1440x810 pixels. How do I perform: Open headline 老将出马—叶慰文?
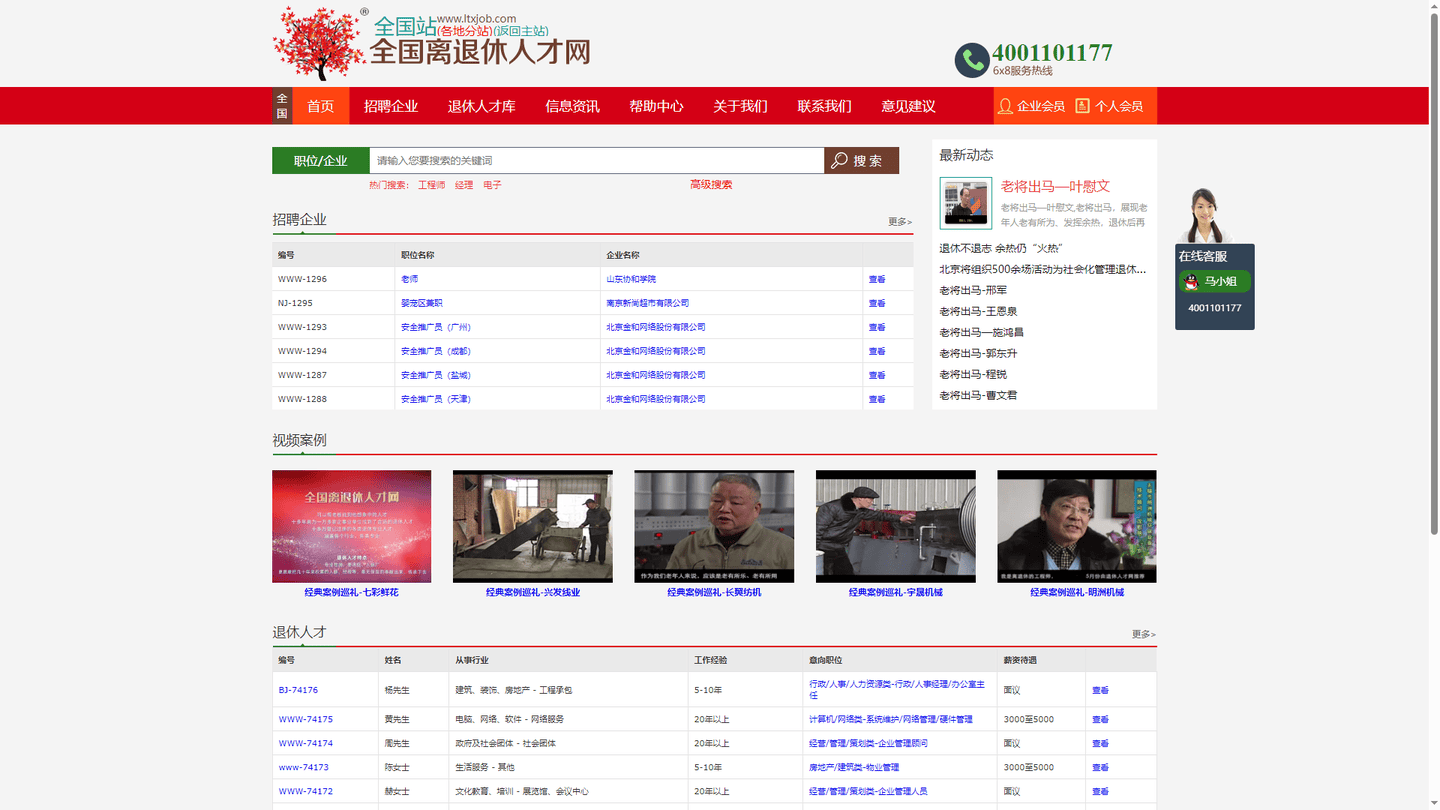pyautogui.click(x=1055, y=186)
